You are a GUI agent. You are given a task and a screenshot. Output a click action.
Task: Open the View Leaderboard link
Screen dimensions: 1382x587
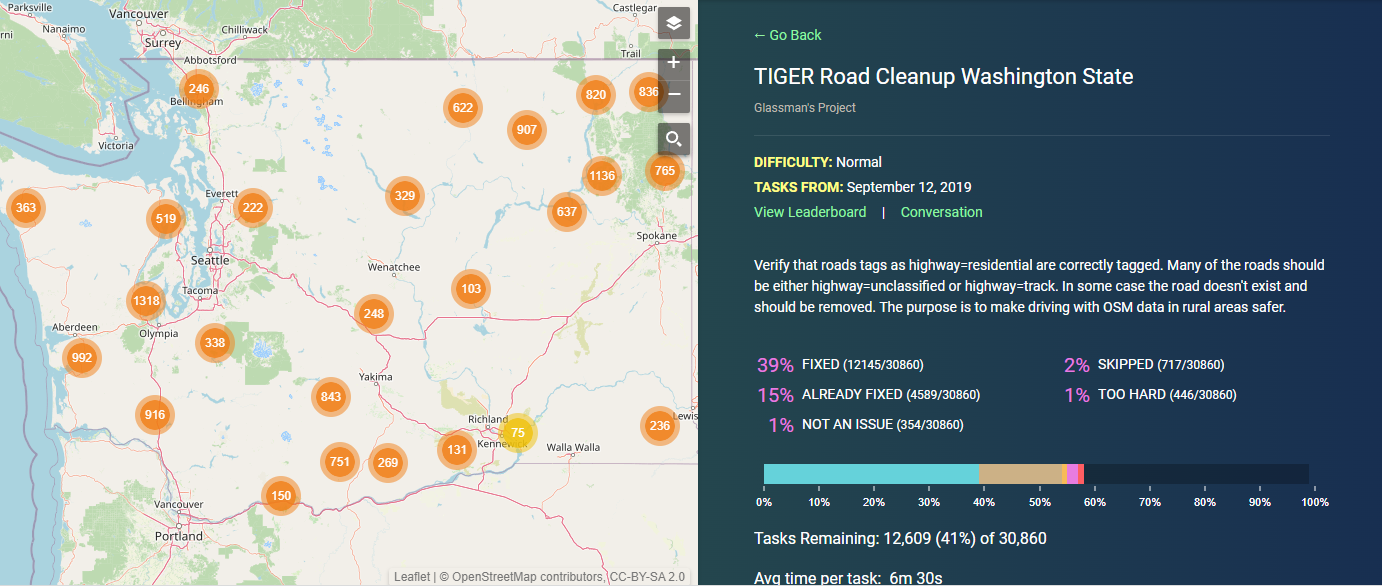(x=810, y=212)
